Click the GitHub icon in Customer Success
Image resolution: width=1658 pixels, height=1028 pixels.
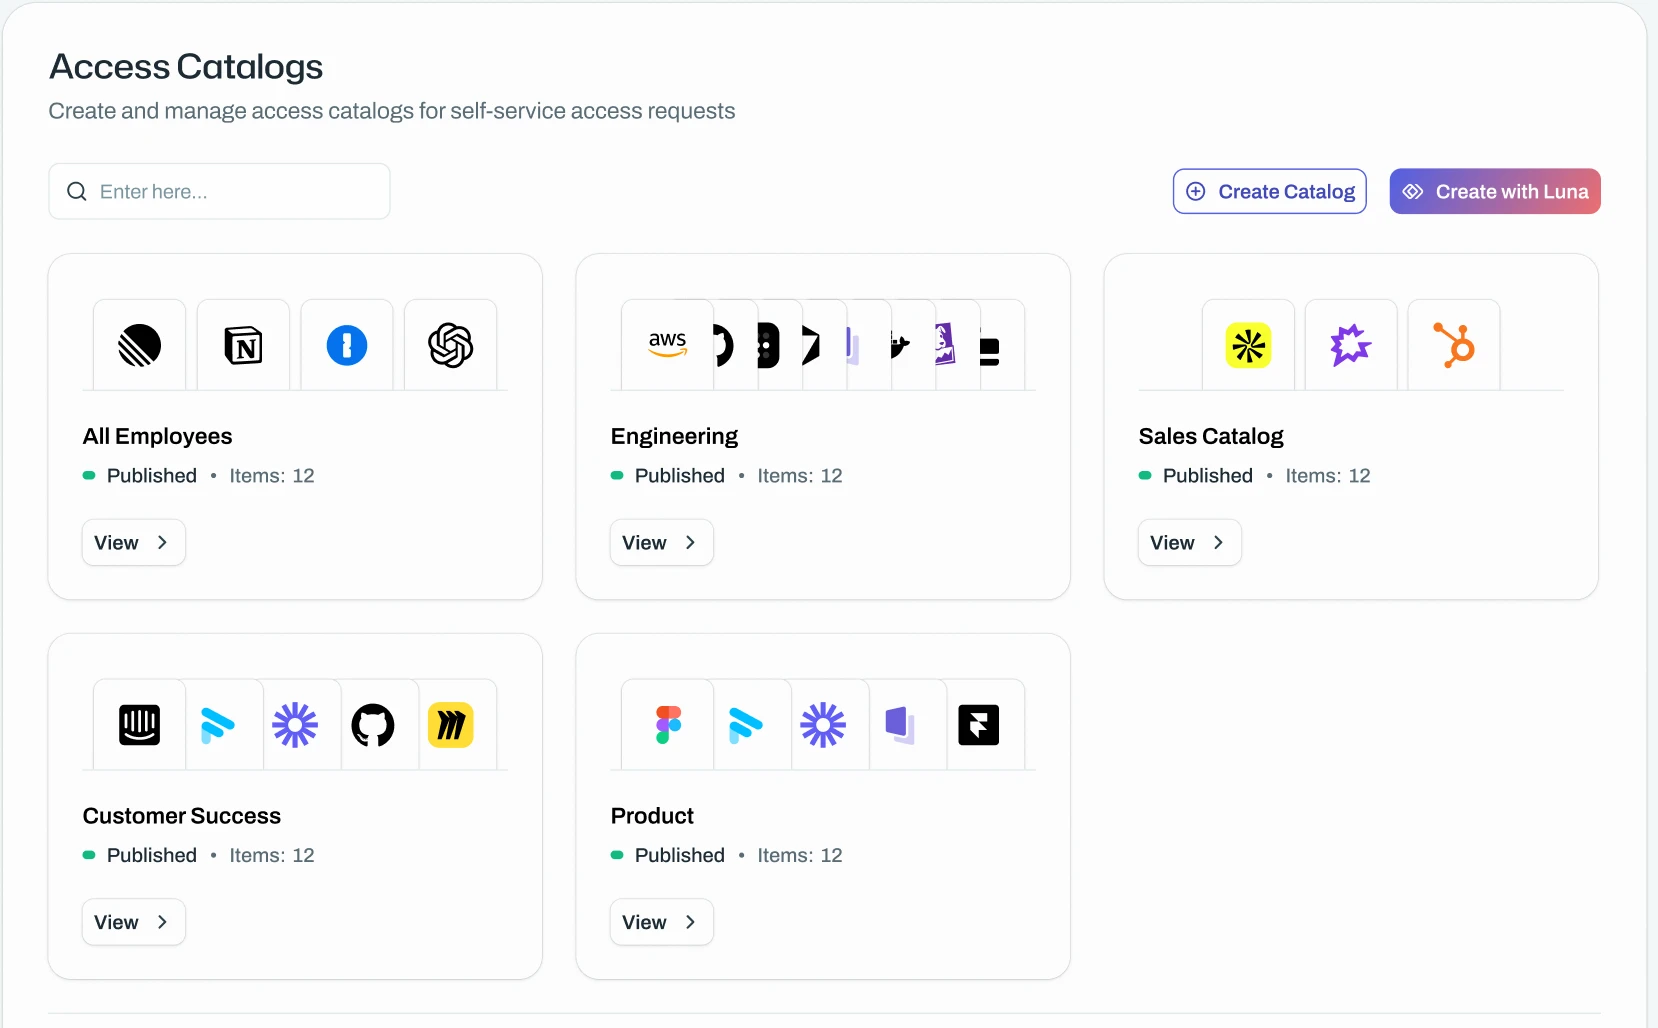pyautogui.click(x=373, y=725)
